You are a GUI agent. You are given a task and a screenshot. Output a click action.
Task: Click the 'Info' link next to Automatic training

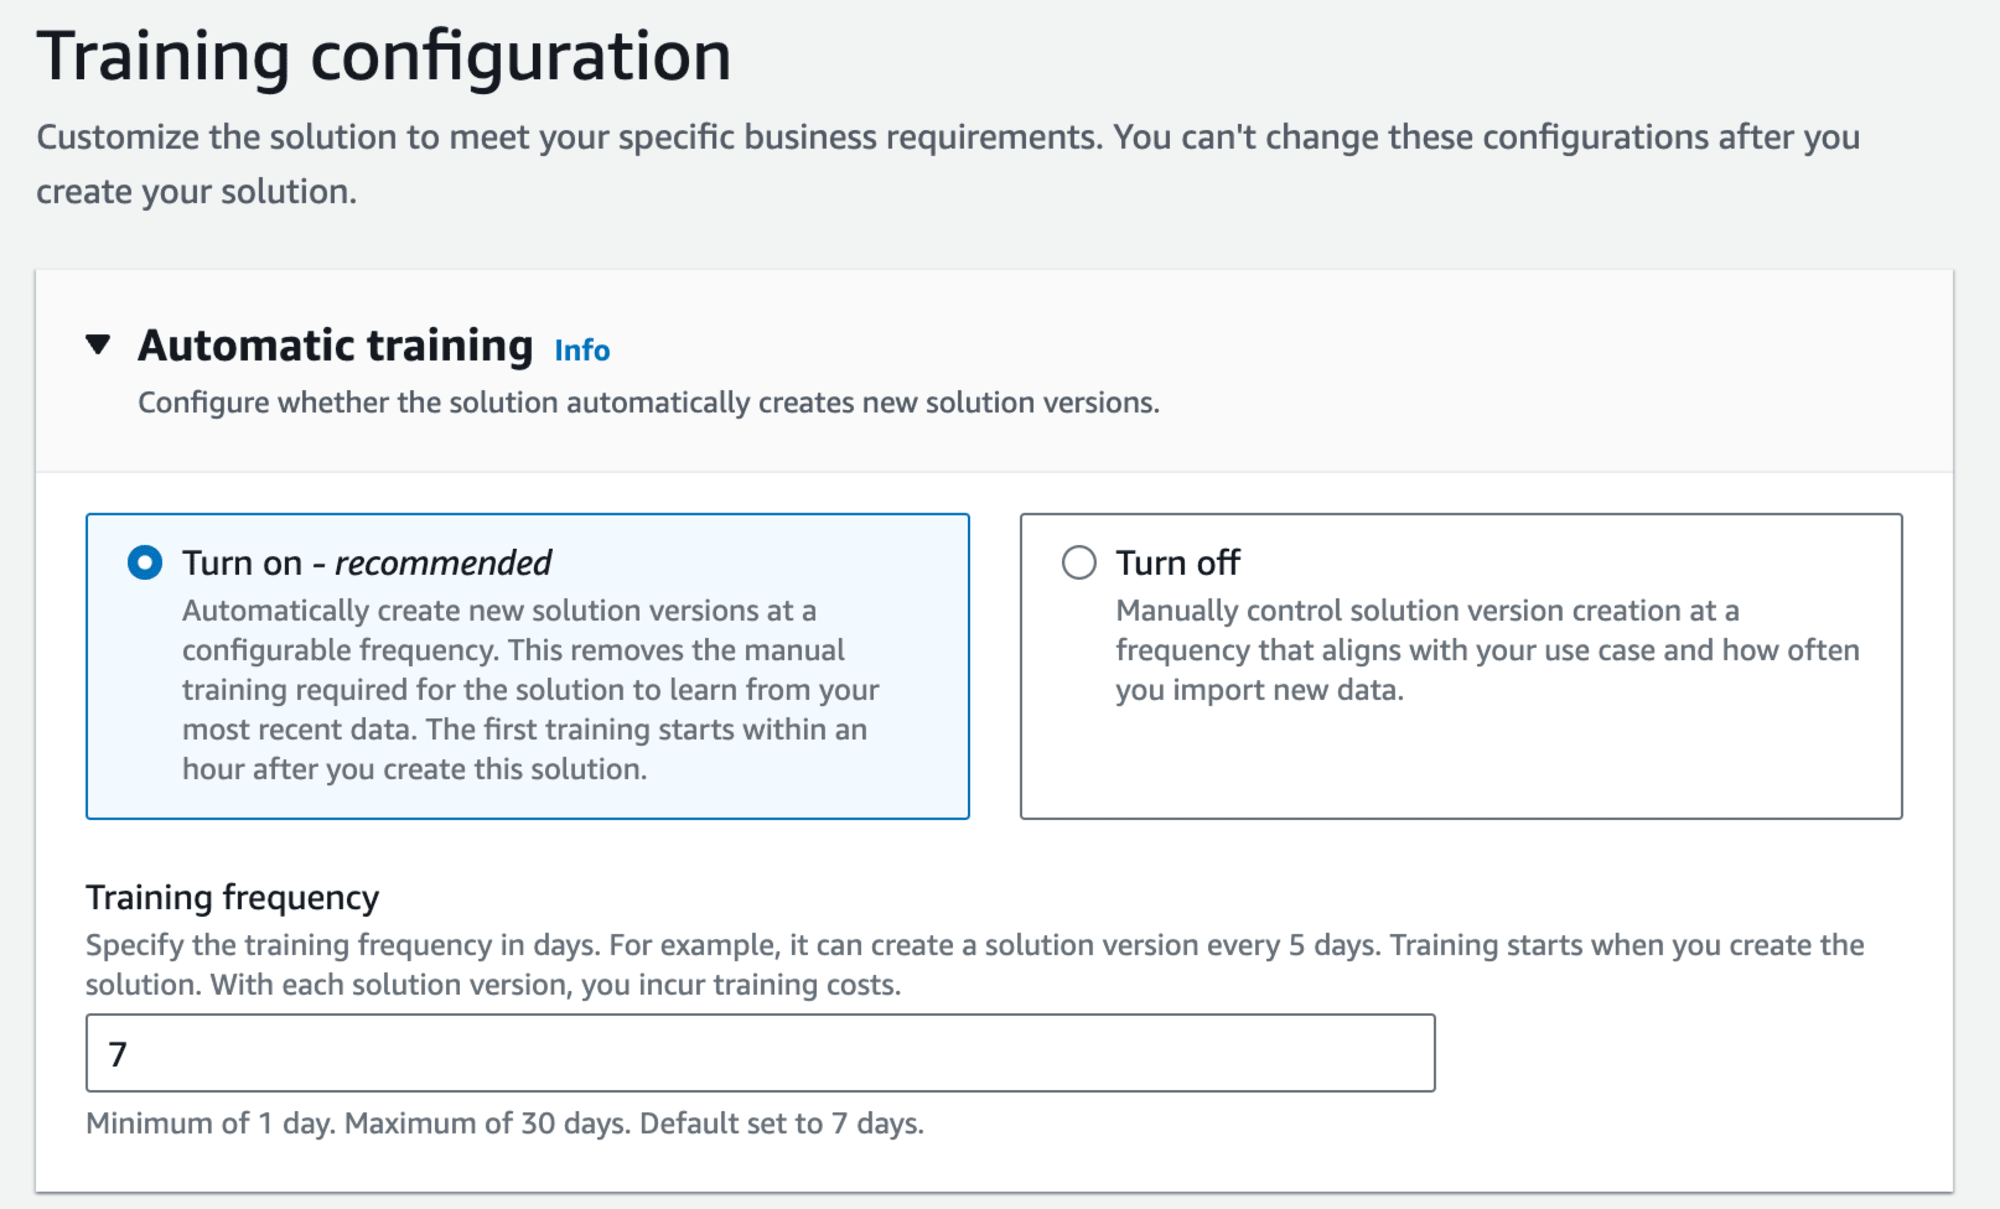[x=581, y=347]
